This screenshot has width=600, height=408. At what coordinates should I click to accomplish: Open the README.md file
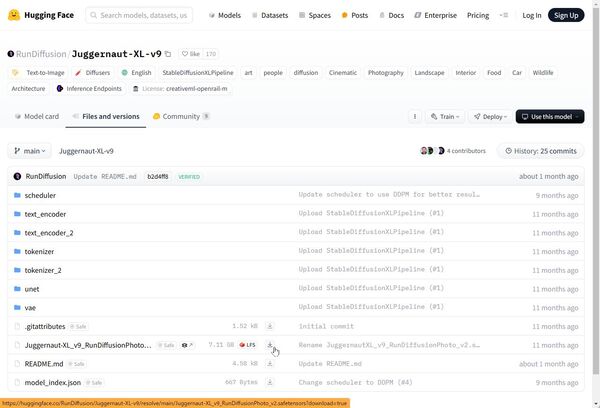tap(44, 364)
